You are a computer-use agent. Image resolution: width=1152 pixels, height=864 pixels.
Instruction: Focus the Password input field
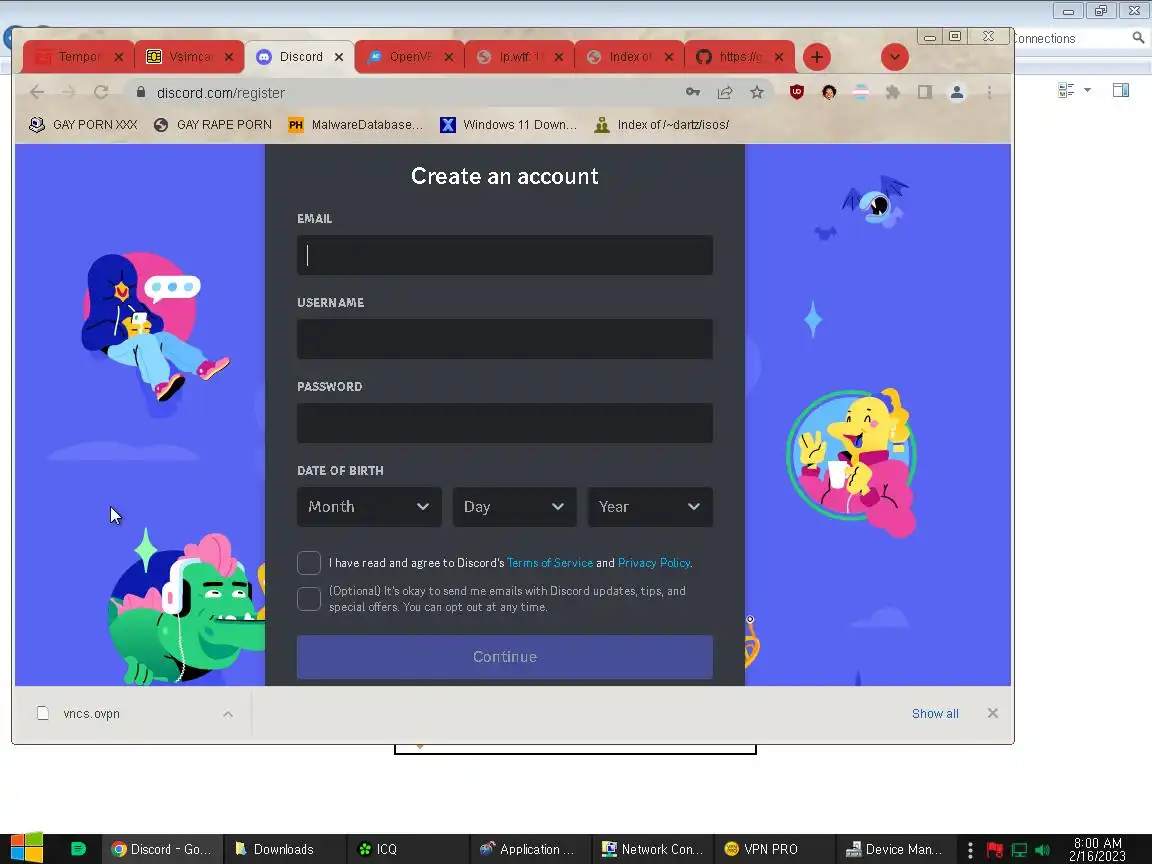tap(505, 422)
